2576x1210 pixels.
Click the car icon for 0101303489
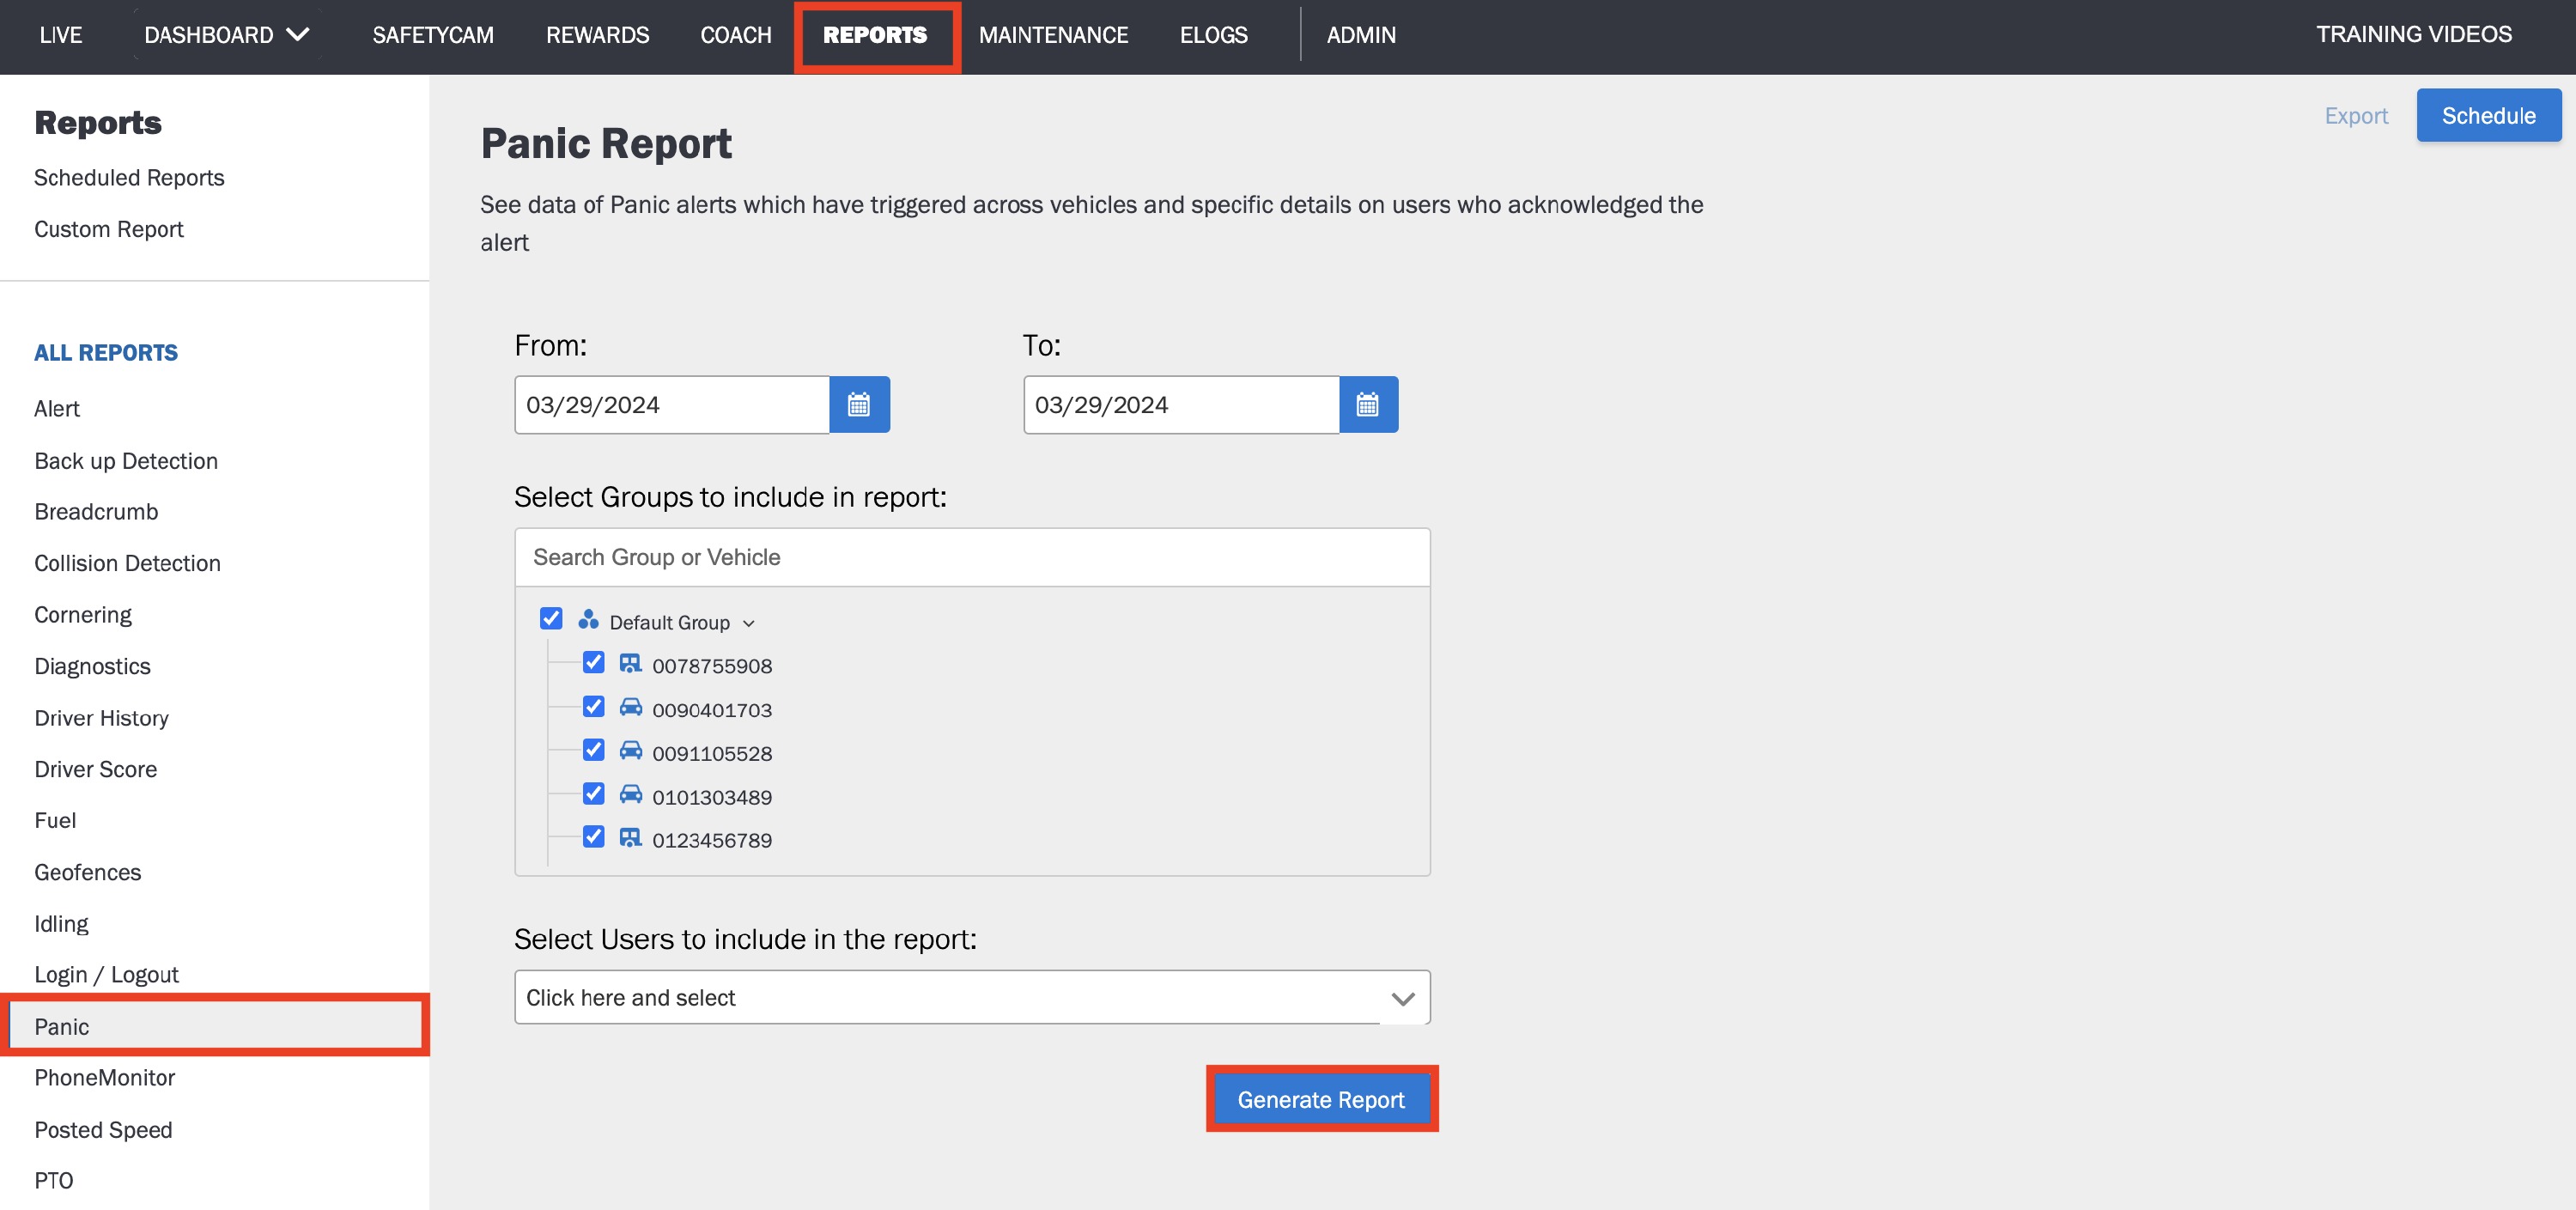(x=630, y=795)
